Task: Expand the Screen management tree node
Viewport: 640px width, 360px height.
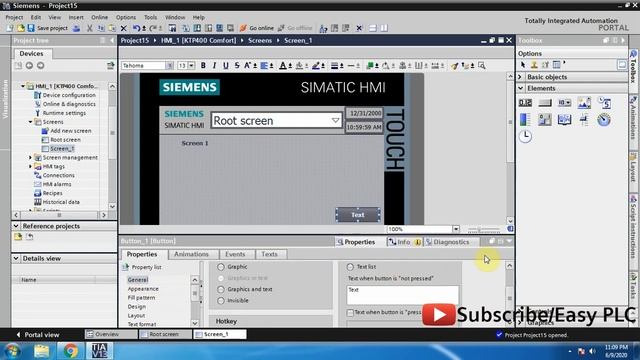Action: click(x=30, y=158)
